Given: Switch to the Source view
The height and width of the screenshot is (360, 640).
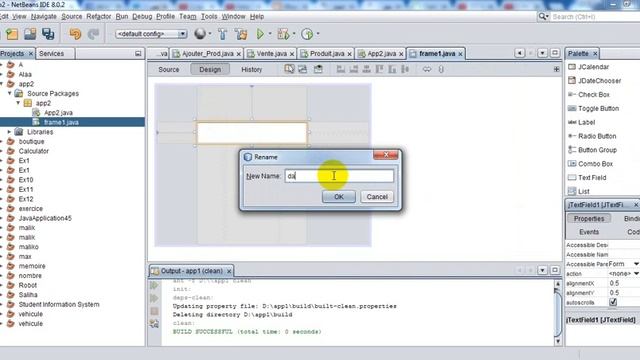Looking at the screenshot, I should pos(169,69).
